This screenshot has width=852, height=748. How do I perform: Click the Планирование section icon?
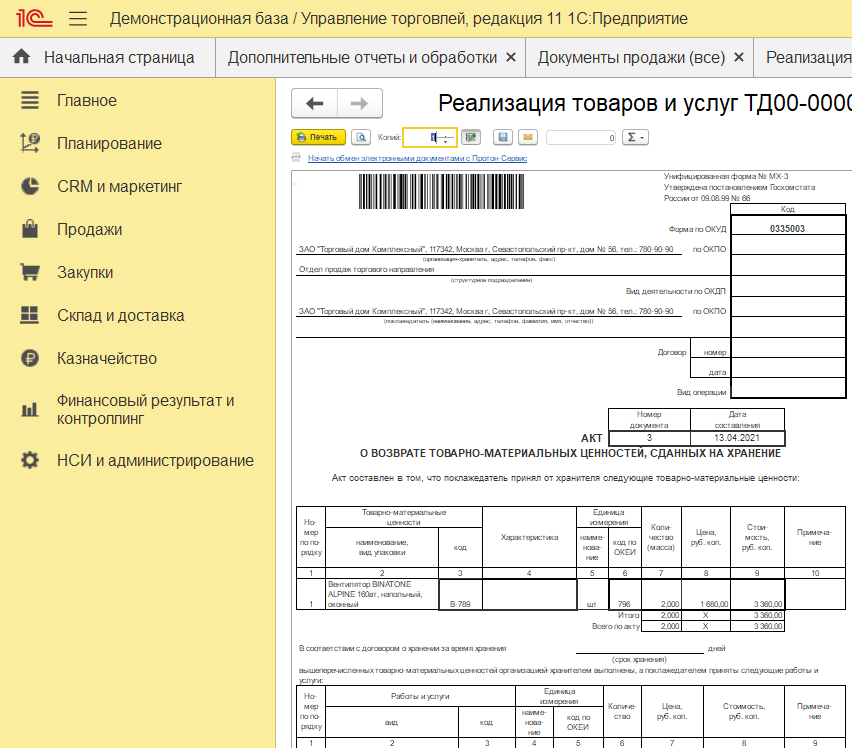point(30,143)
